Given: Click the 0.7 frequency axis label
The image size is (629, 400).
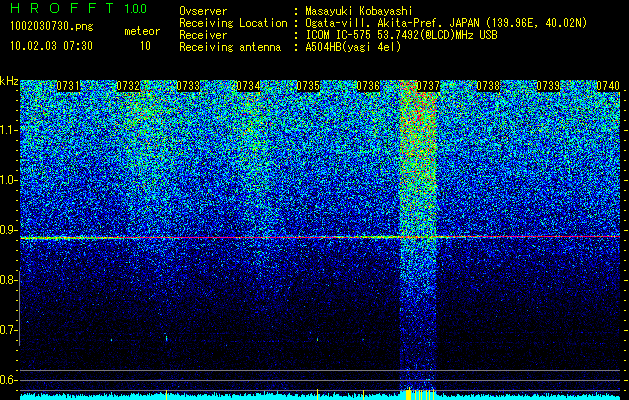Looking at the screenshot, I should click(x=8, y=330).
